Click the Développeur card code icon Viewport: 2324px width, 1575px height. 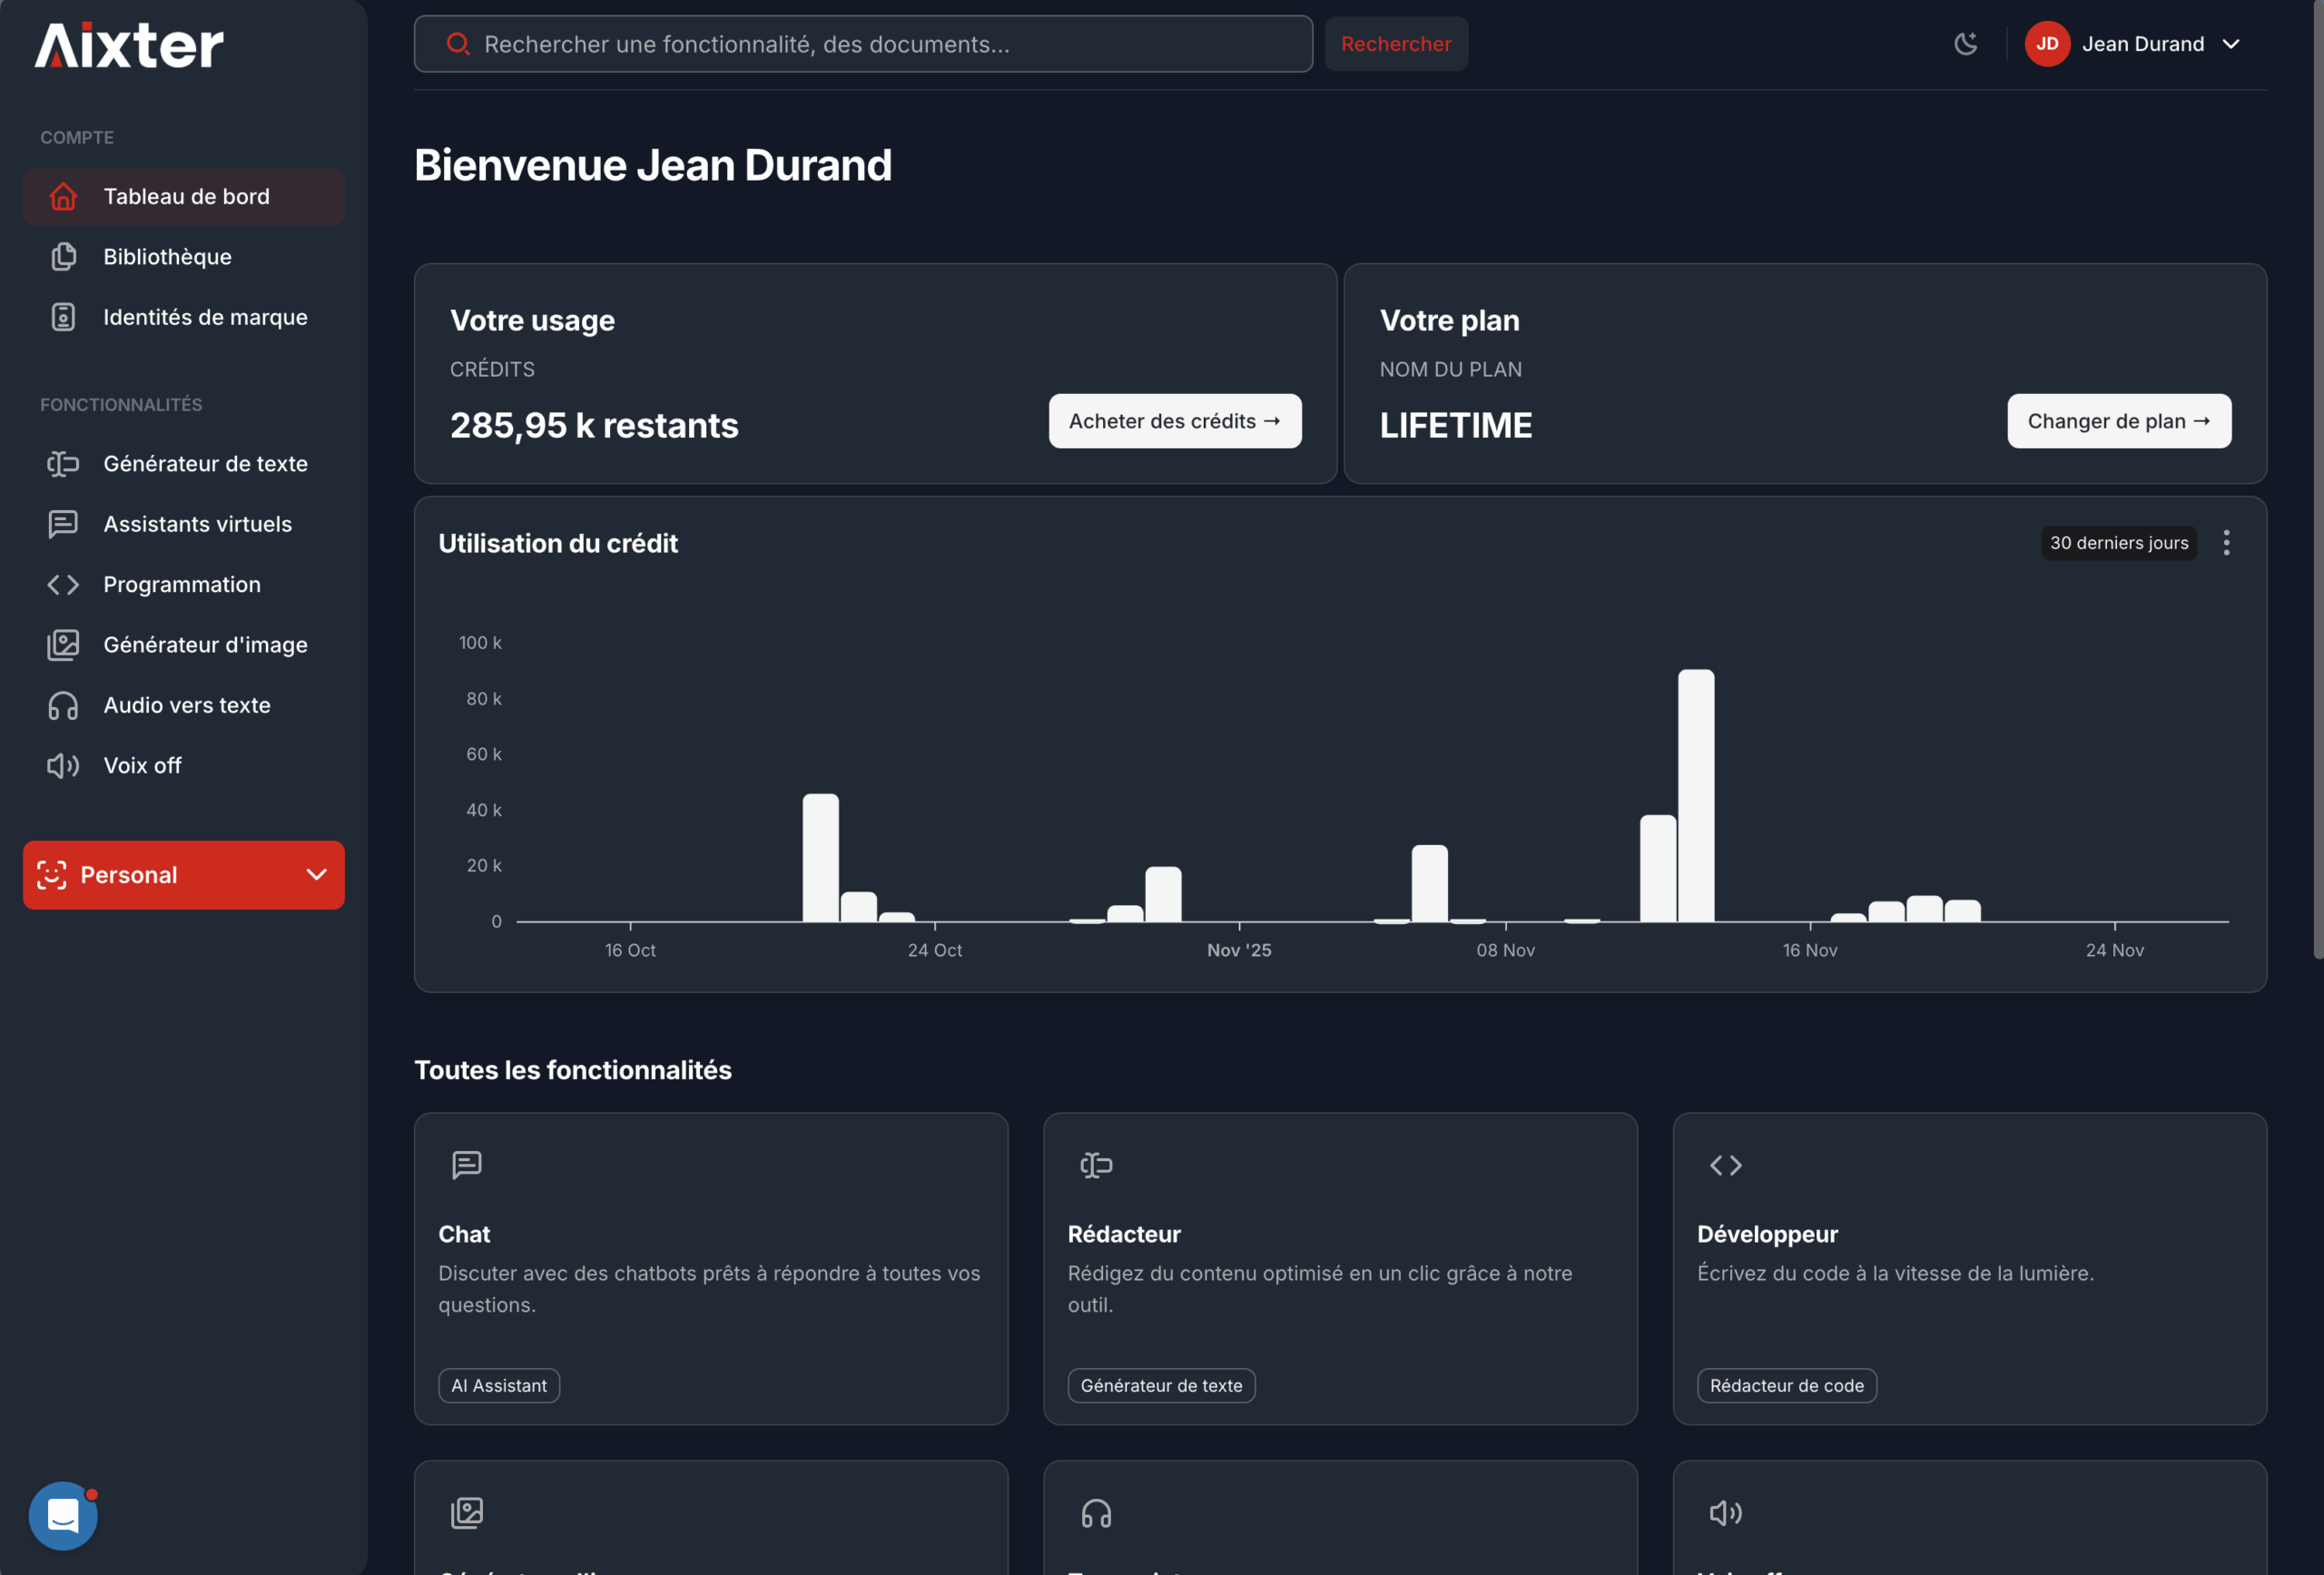coord(1725,1165)
